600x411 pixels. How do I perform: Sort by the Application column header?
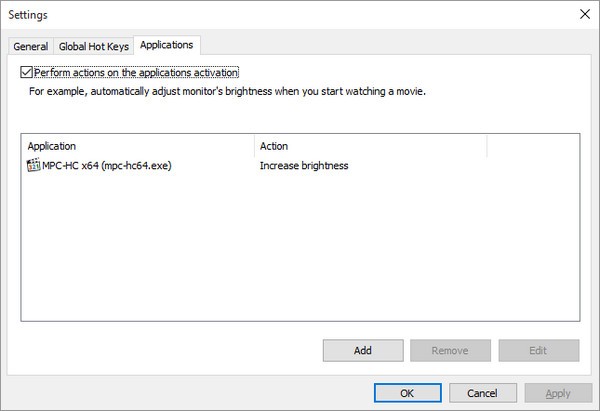click(x=138, y=146)
